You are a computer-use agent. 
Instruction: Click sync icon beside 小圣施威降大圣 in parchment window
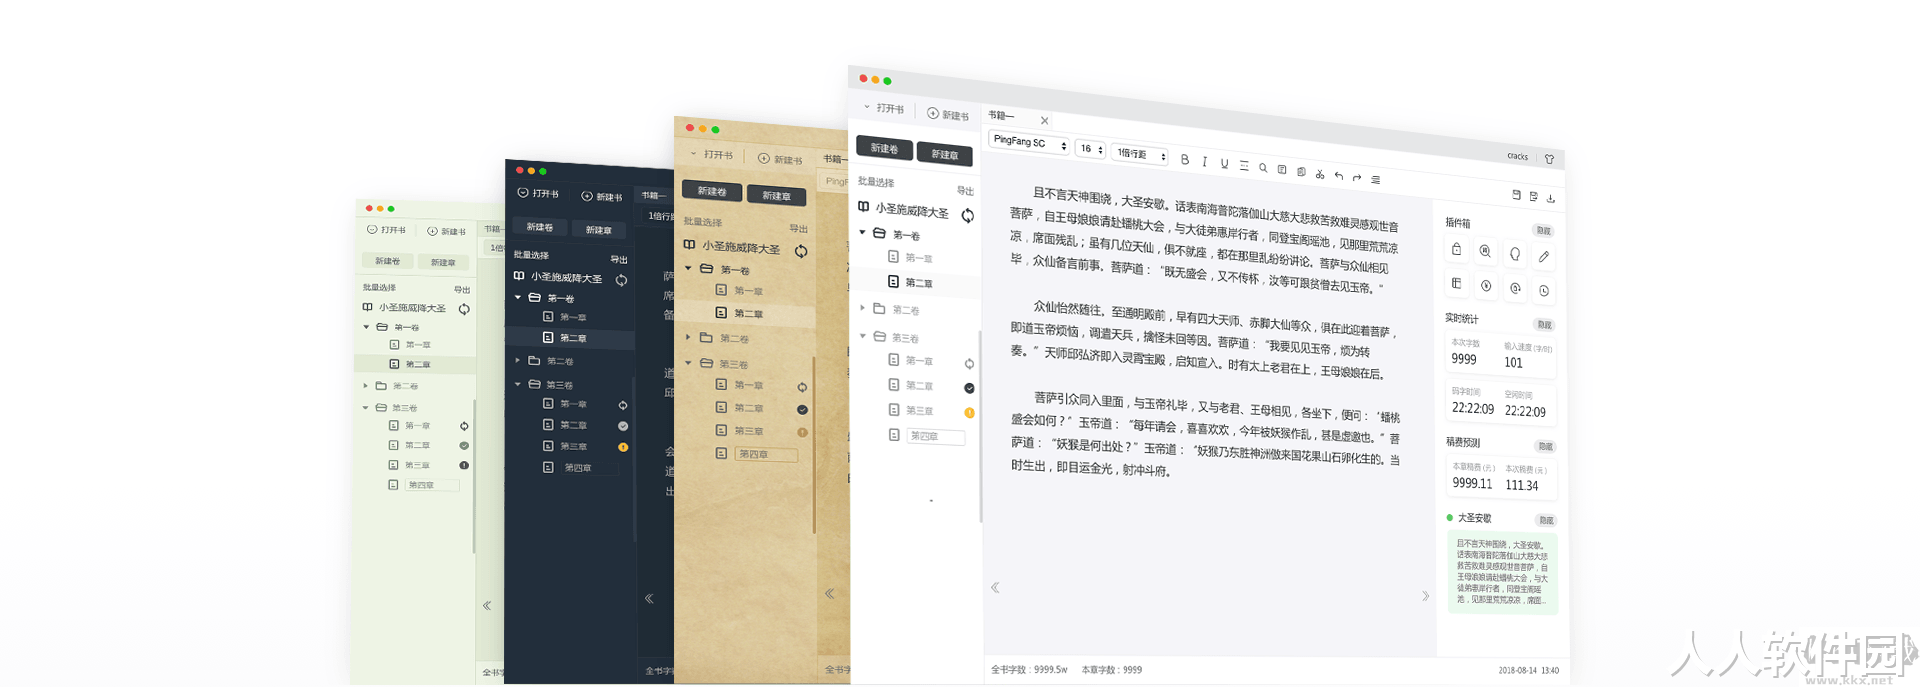point(801,251)
